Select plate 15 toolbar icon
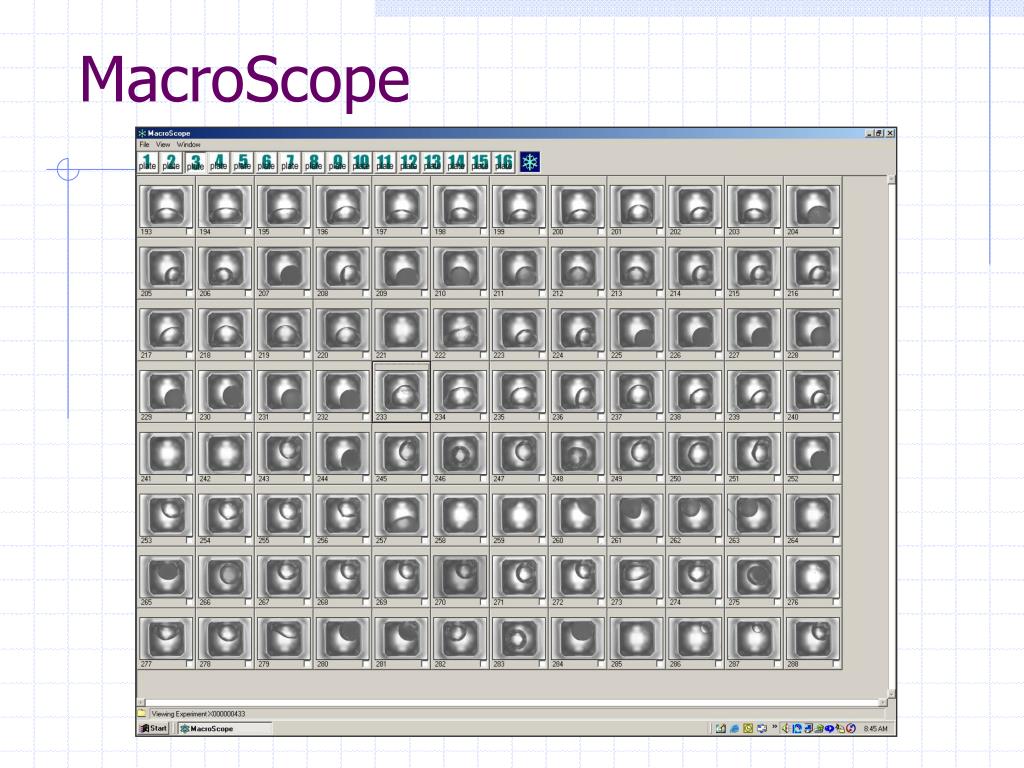The width and height of the screenshot is (1024, 768). (480, 162)
